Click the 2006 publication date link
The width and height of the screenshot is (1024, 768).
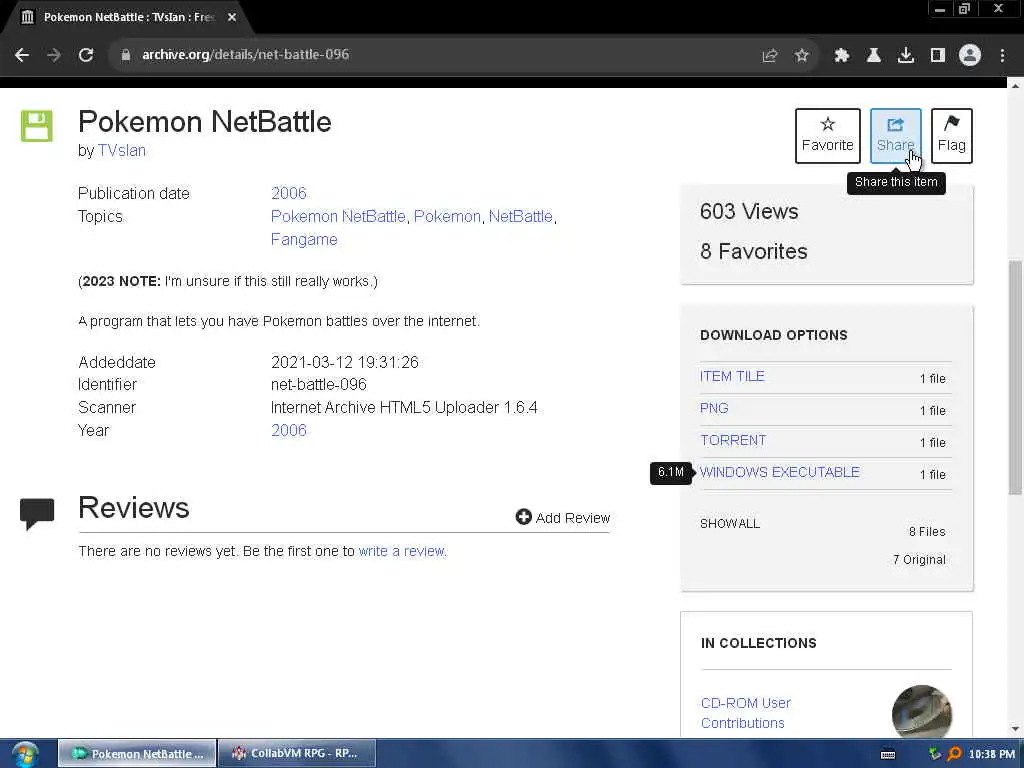click(x=289, y=193)
